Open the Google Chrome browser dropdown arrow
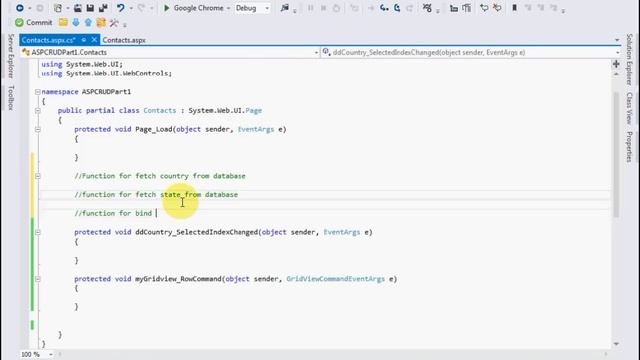640x360 pixels. (228, 8)
